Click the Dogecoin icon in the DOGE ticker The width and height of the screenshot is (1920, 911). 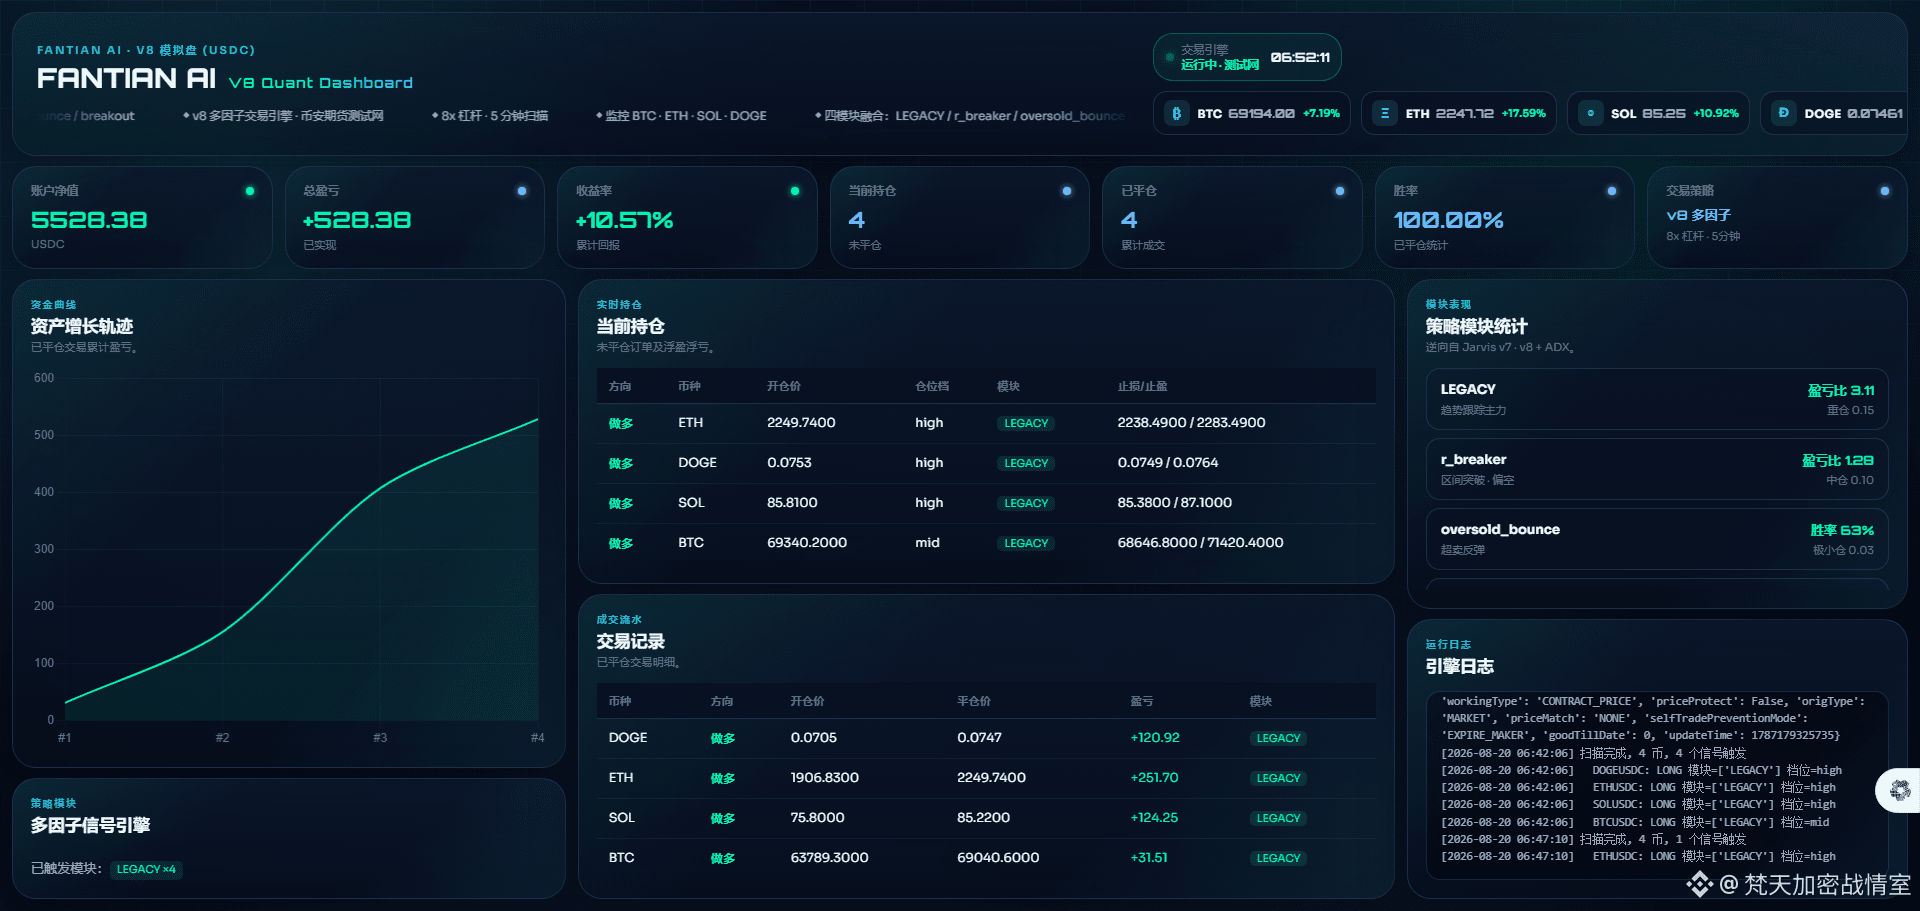click(1784, 114)
